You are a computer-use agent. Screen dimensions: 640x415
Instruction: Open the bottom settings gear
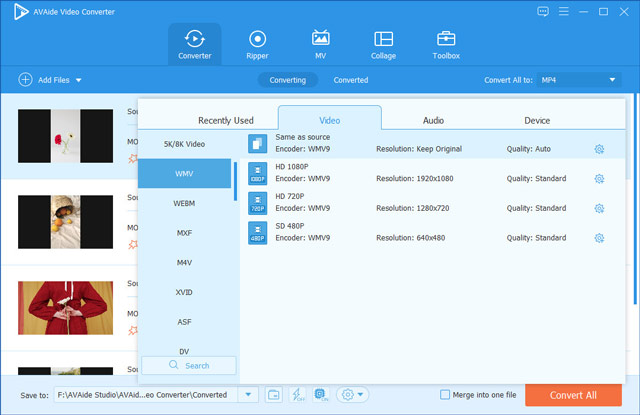coord(348,395)
